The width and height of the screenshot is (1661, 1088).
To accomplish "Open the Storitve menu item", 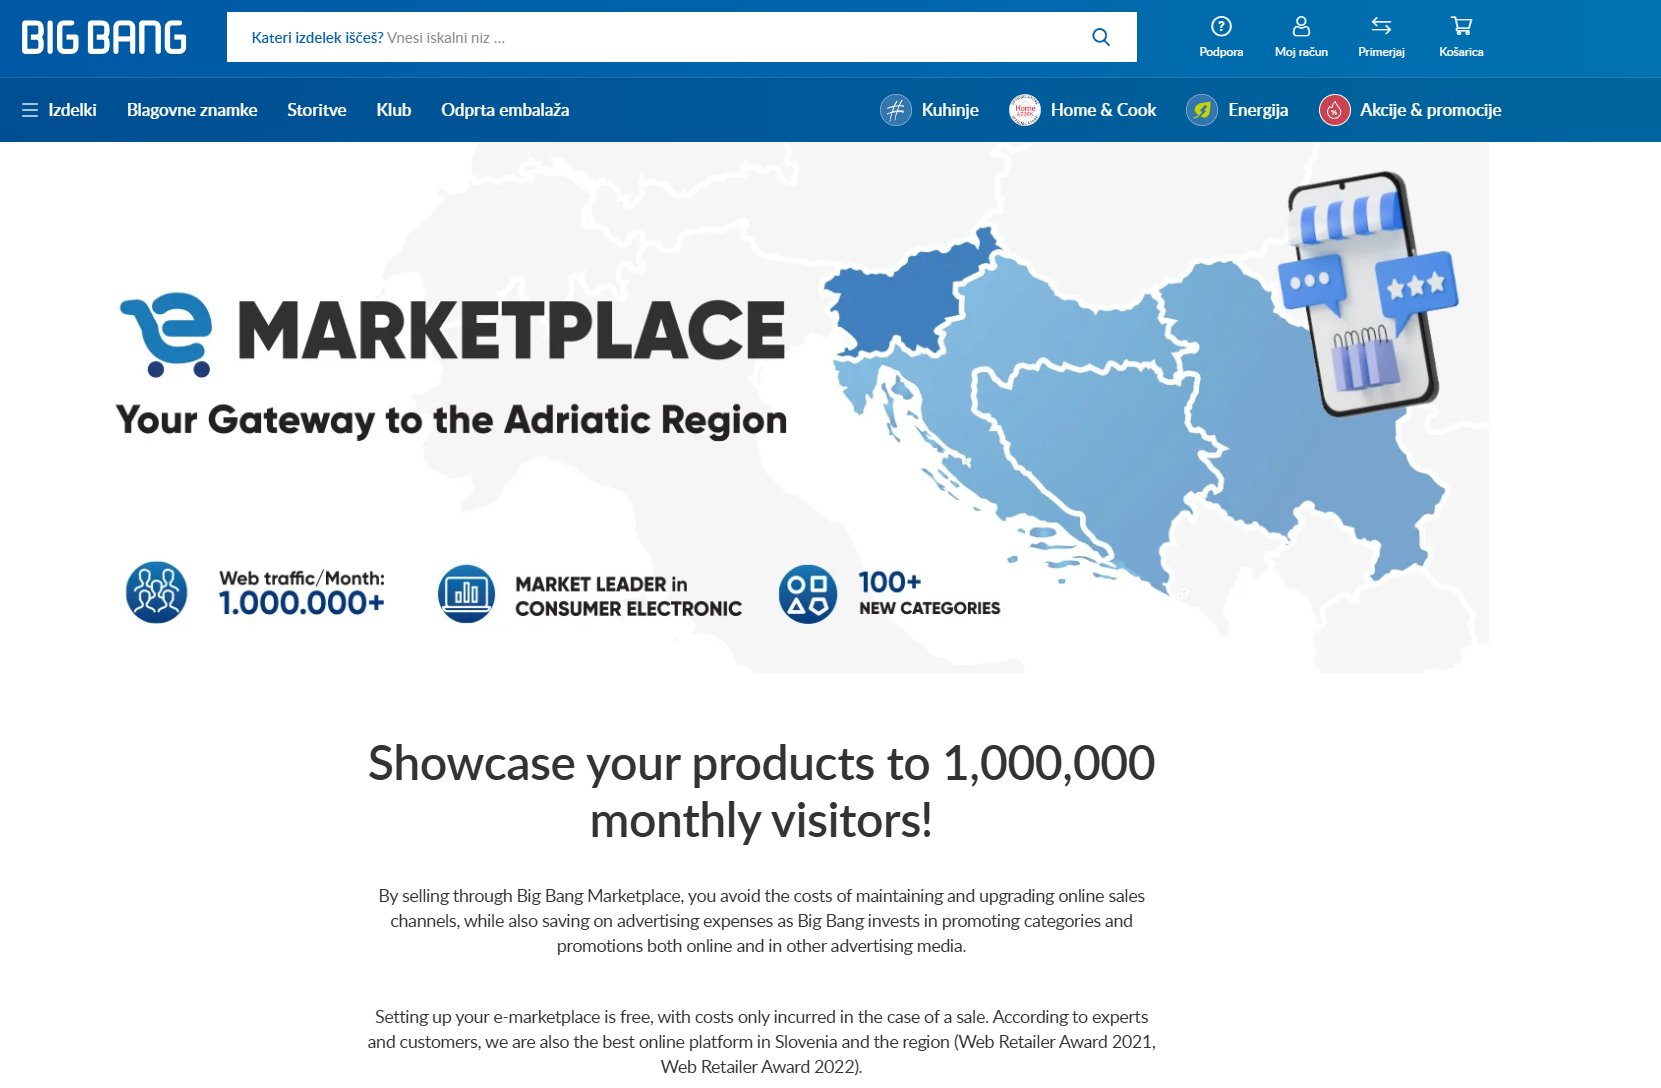I will [316, 110].
